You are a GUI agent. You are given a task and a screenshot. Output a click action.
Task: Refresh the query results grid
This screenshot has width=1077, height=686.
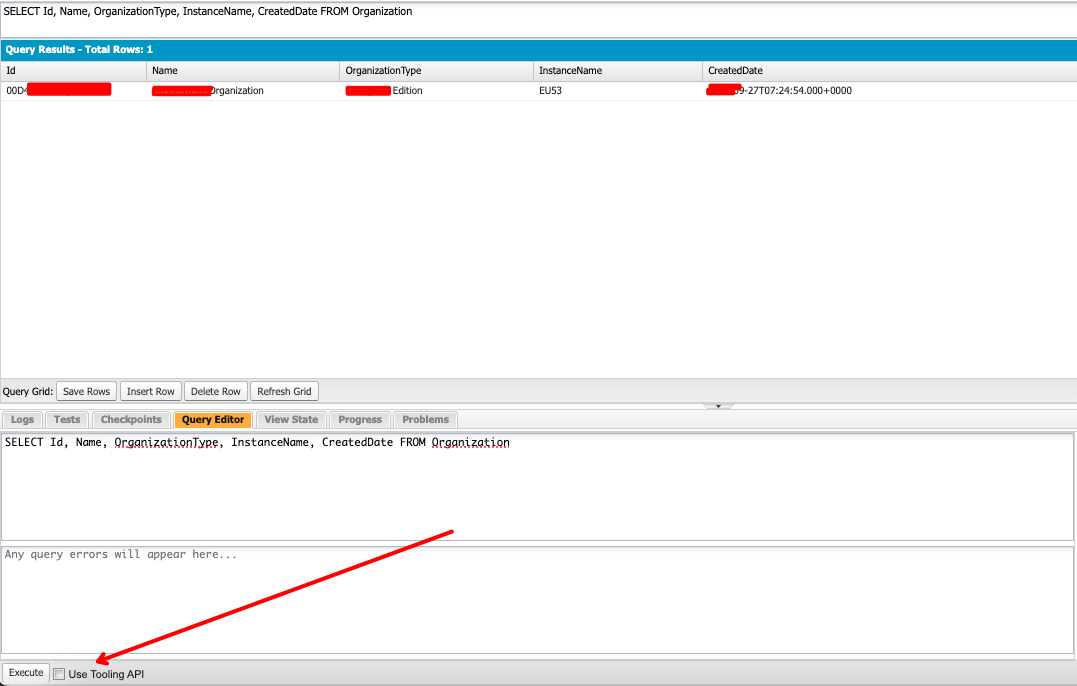coord(284,390)
